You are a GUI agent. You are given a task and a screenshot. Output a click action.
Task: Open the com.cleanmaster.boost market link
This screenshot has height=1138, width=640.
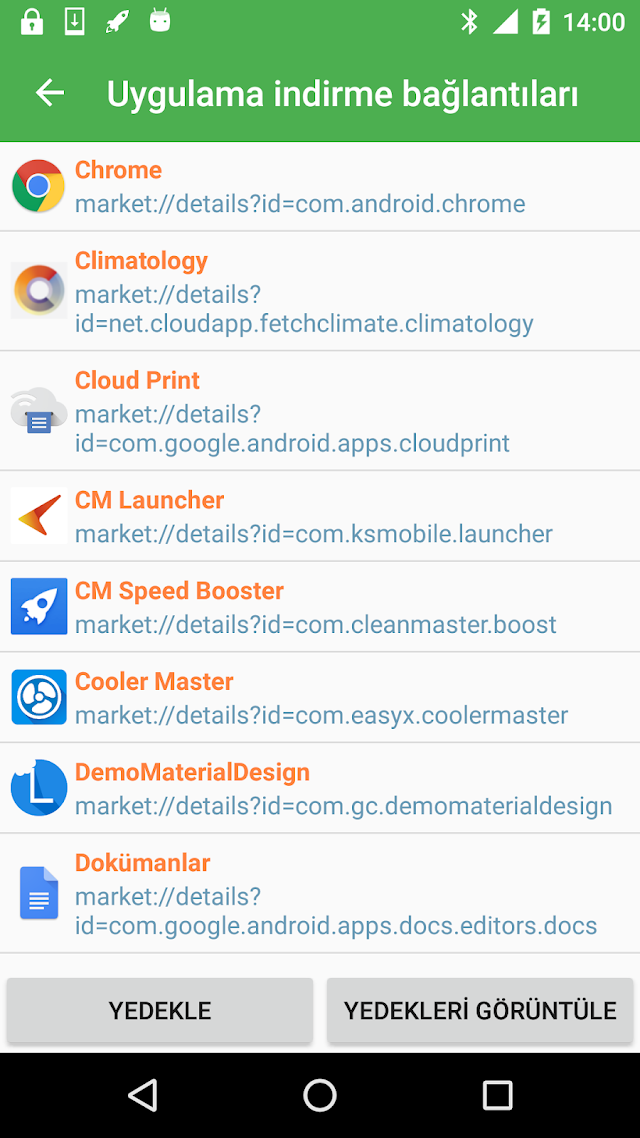[316, 624]
